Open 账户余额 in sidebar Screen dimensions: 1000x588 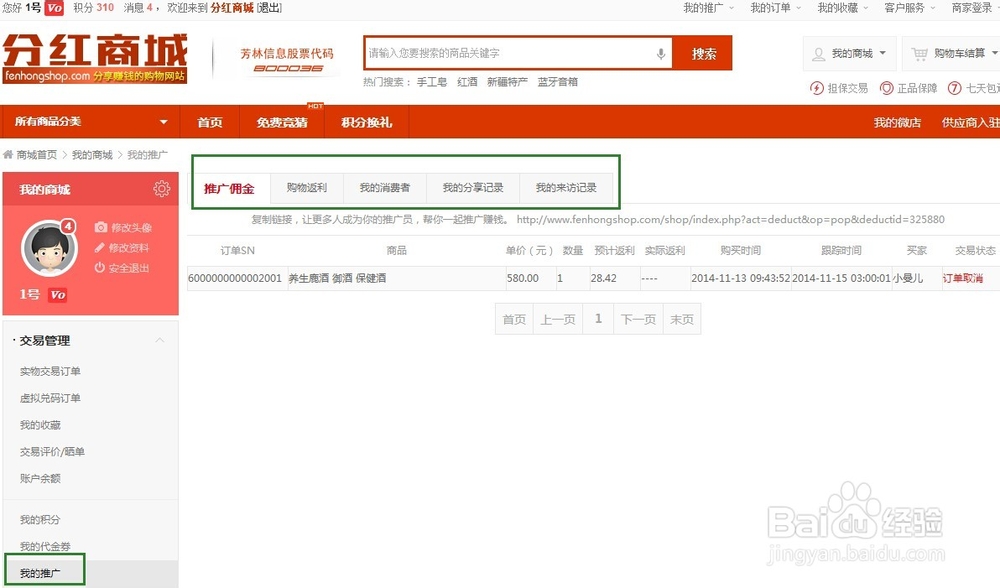40,478
